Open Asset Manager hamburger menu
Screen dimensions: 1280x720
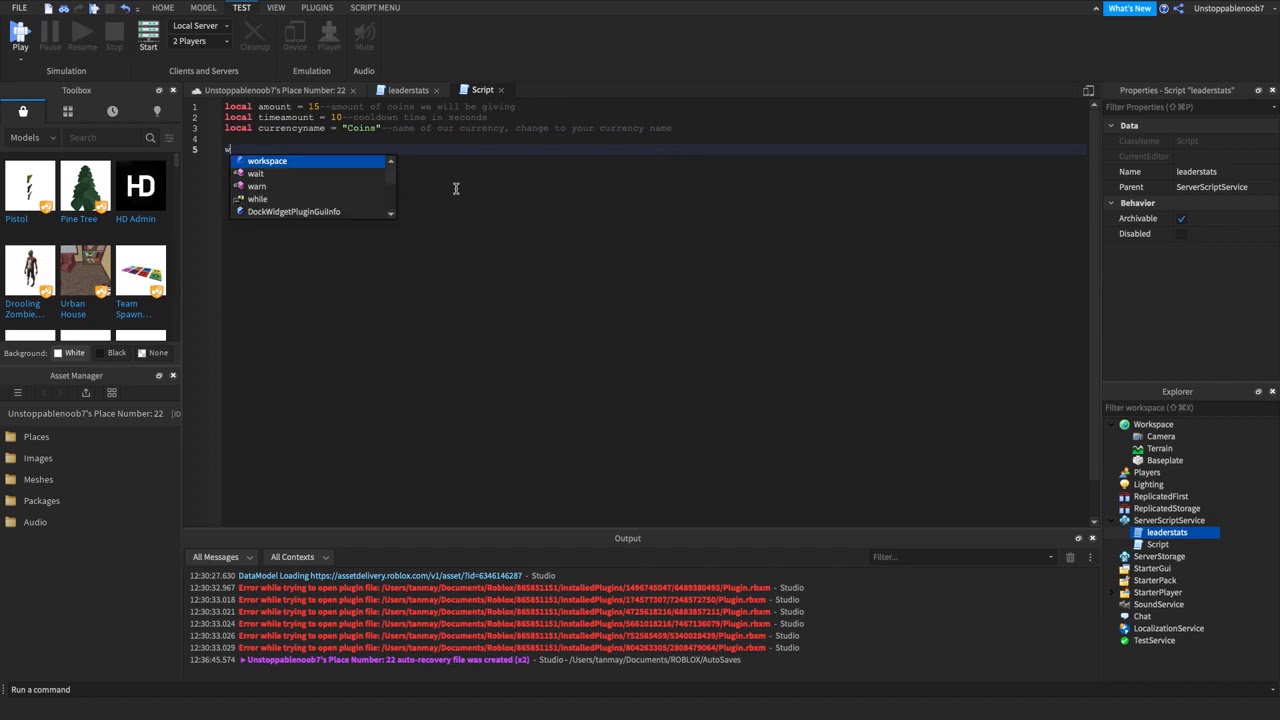pos(17,393)
